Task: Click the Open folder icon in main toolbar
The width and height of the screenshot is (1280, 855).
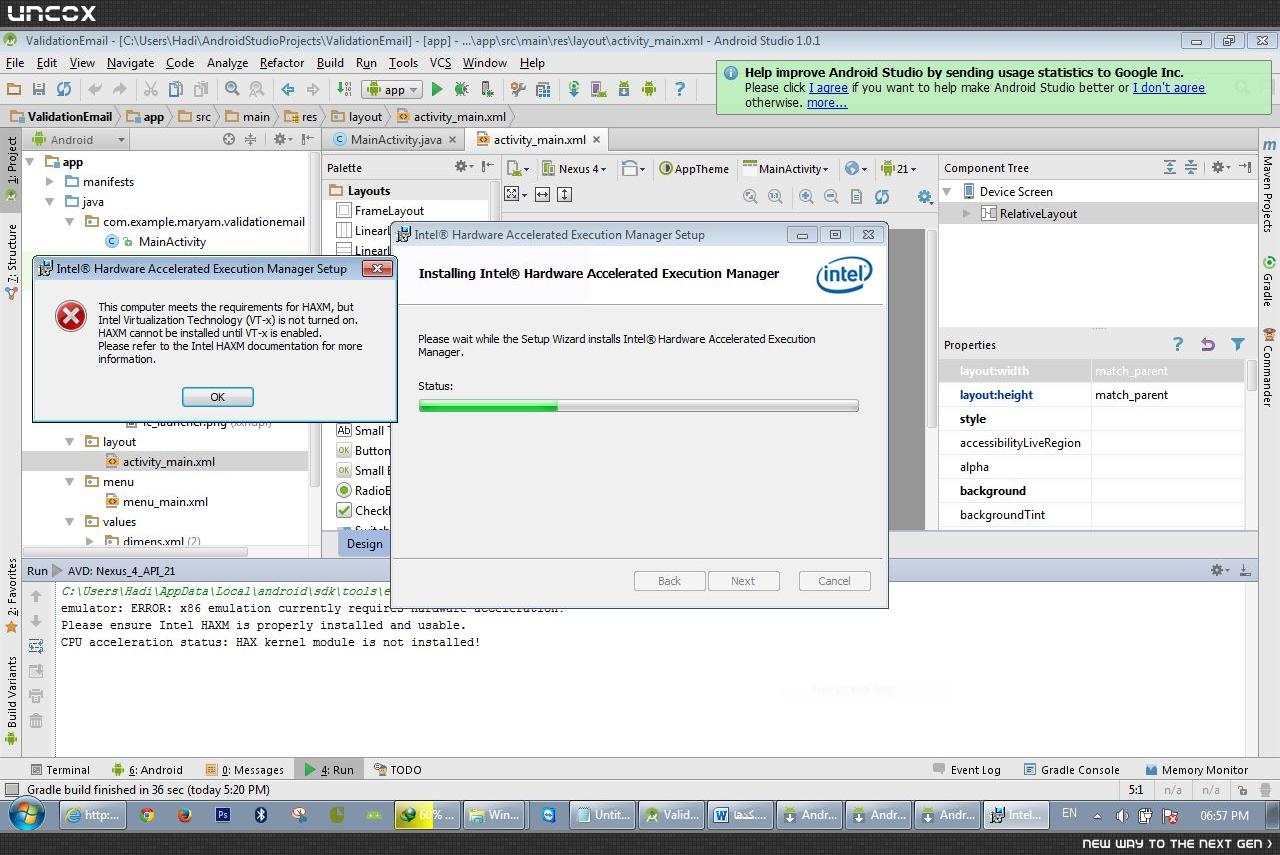Action: coord(14,89)
